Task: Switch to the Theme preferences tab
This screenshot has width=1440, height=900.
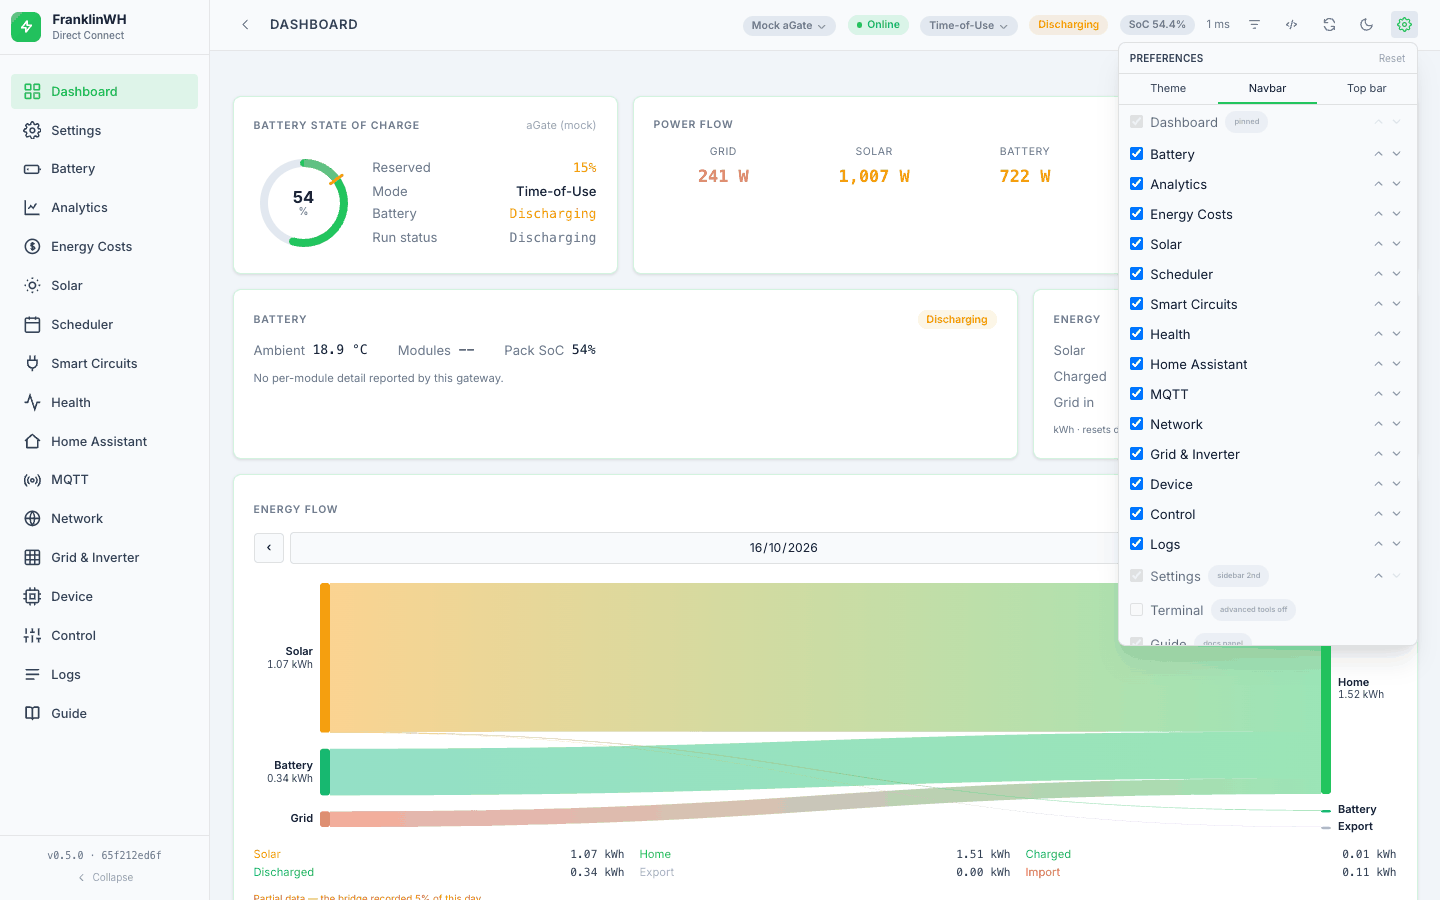Action: tap(1168, 88)
